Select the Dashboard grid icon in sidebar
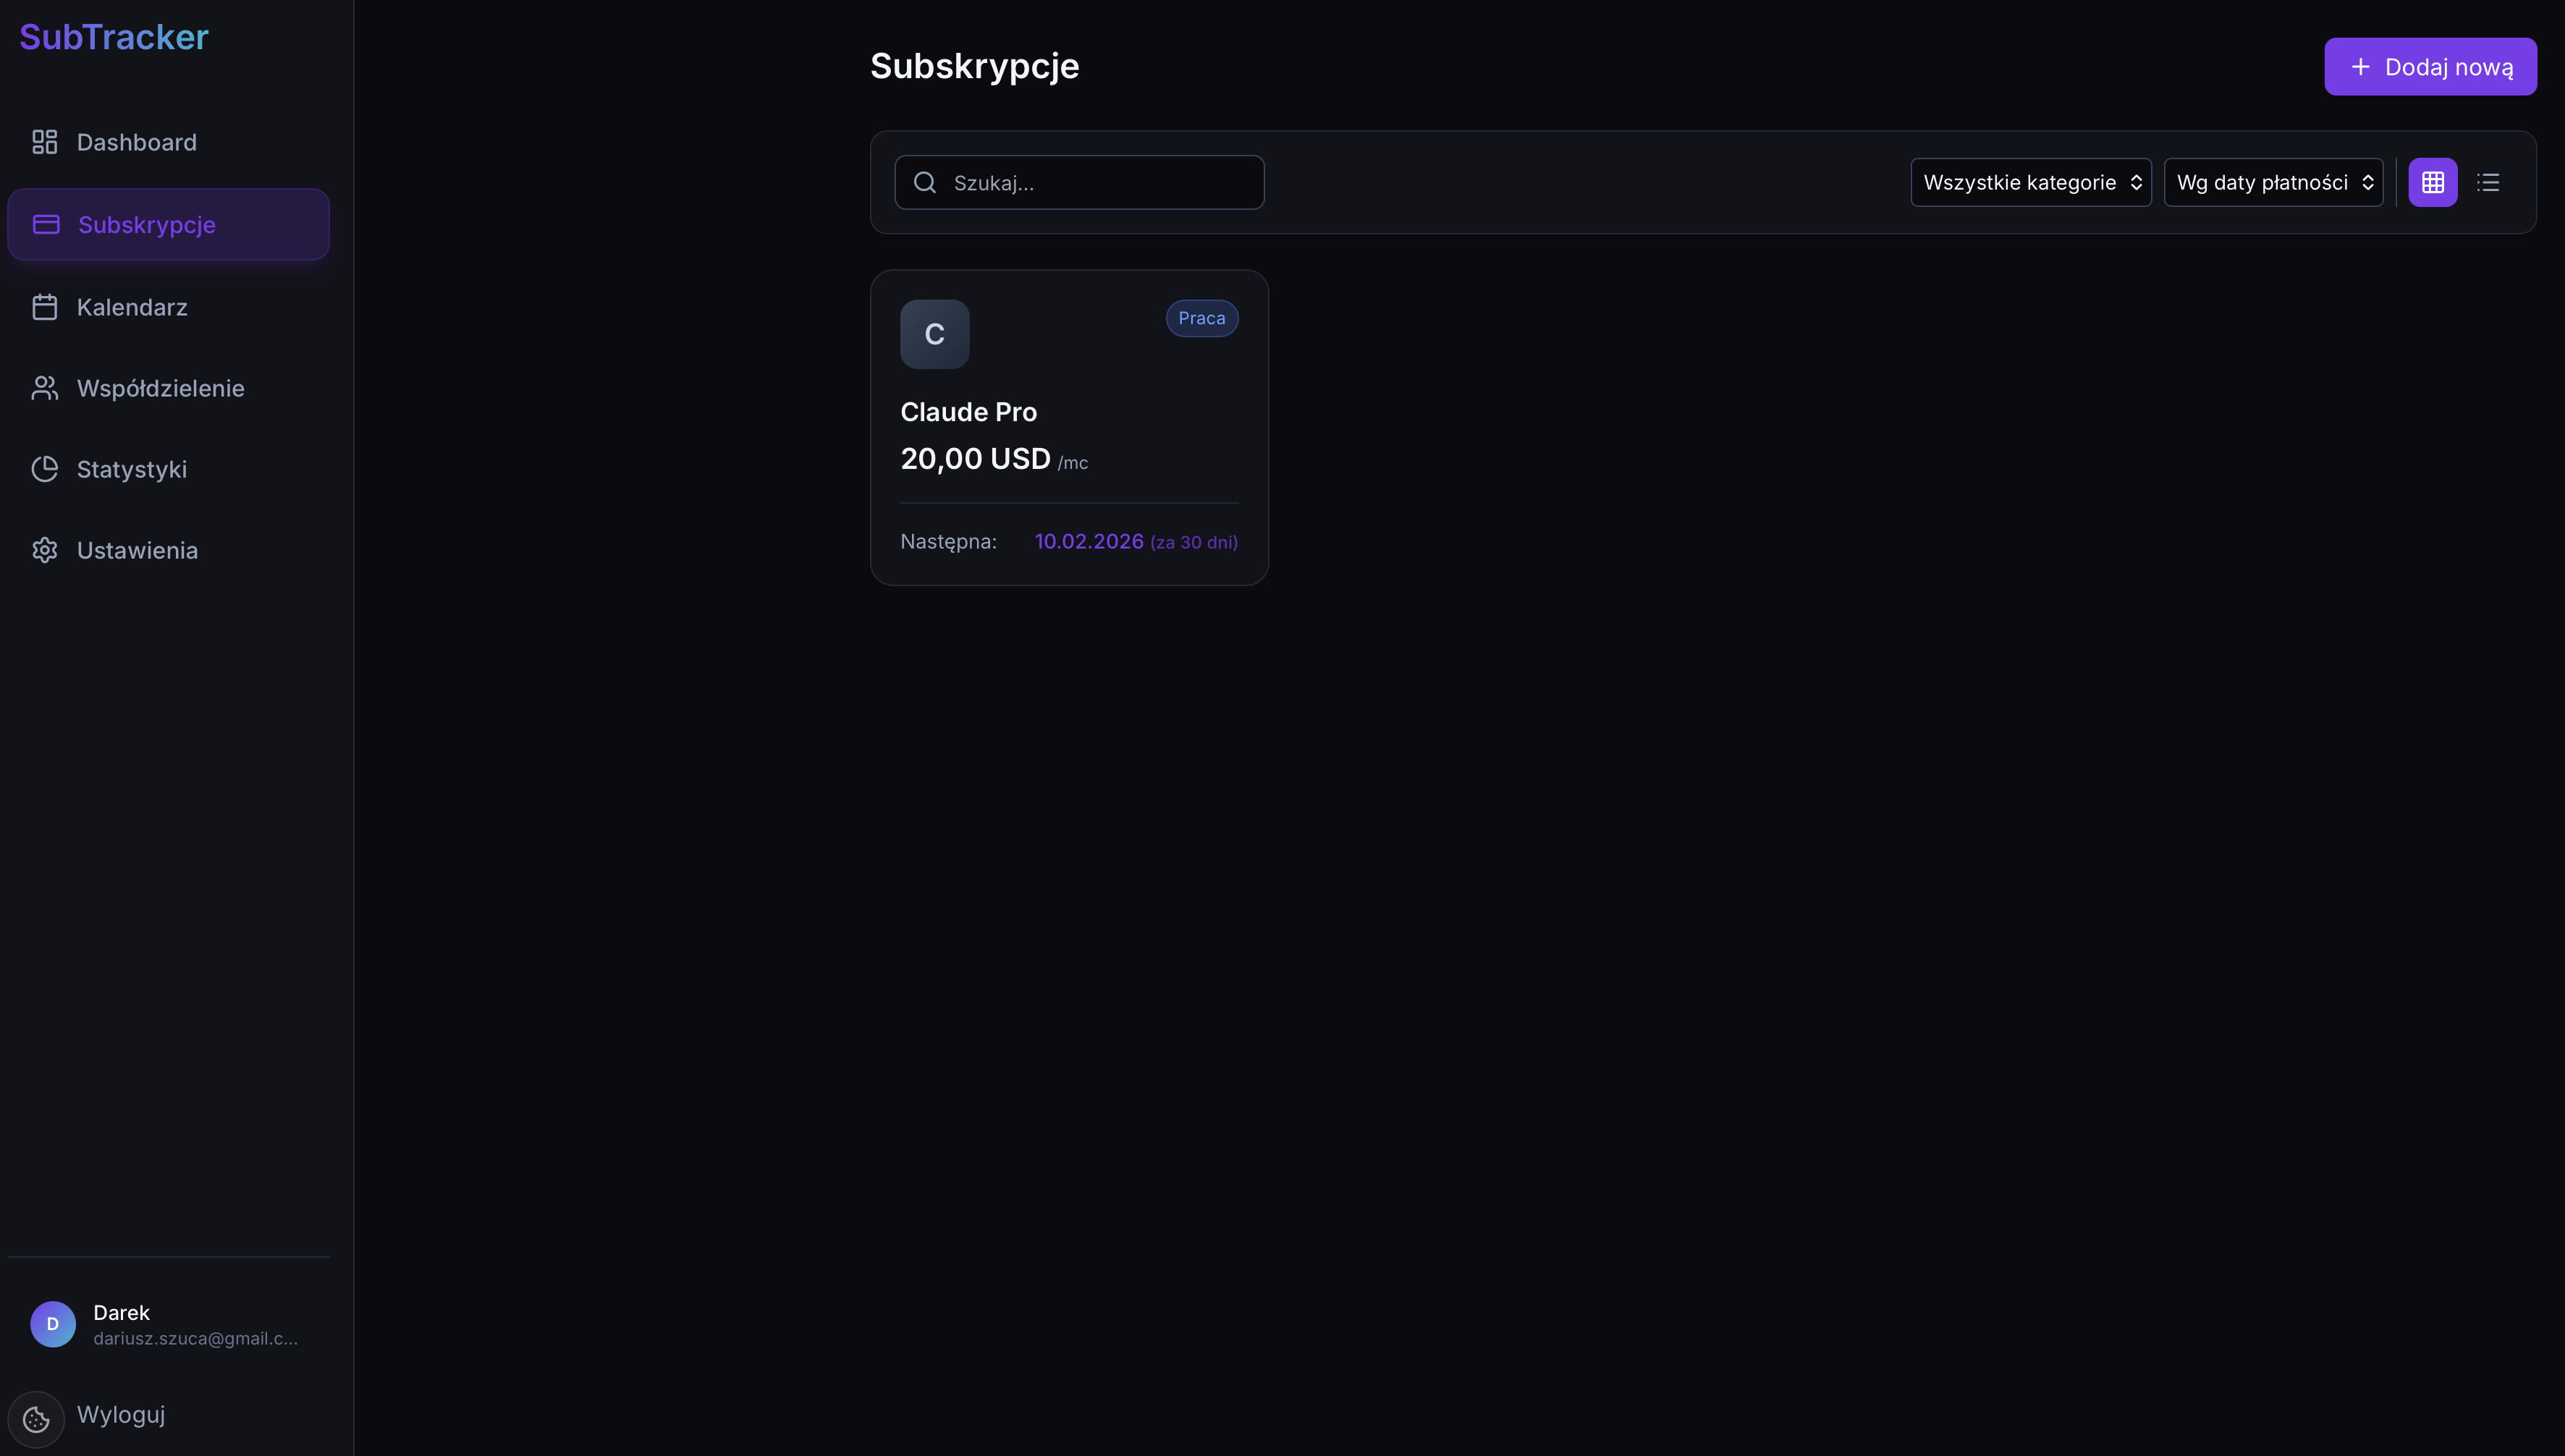Screen dimensions: 2565x1456 click(44, 141)
